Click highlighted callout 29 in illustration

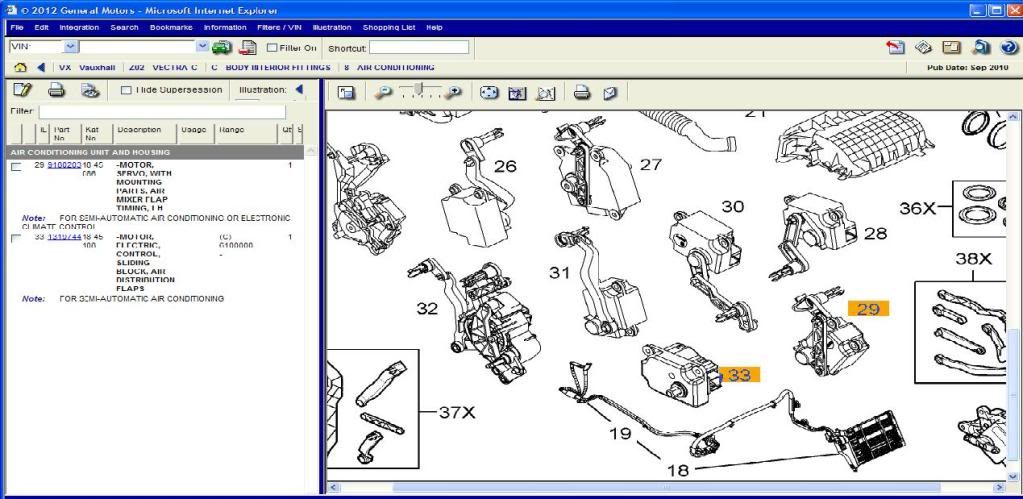point(868,309)
